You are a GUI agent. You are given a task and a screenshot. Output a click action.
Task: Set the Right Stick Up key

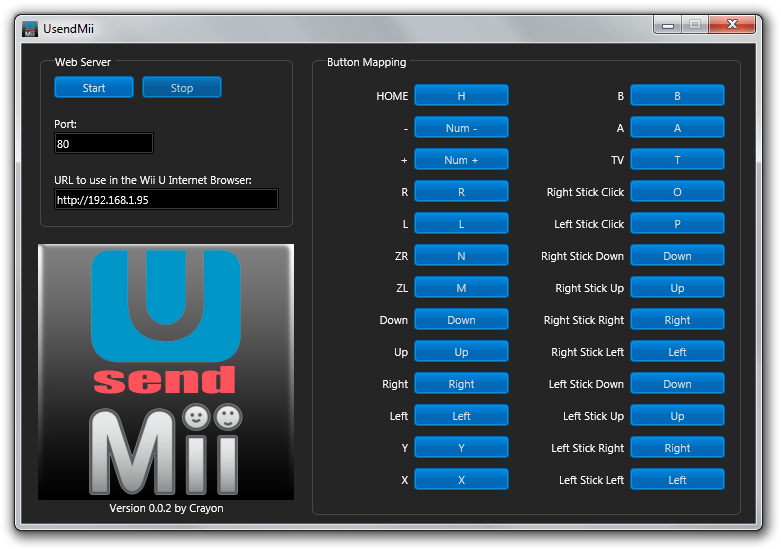677,287
